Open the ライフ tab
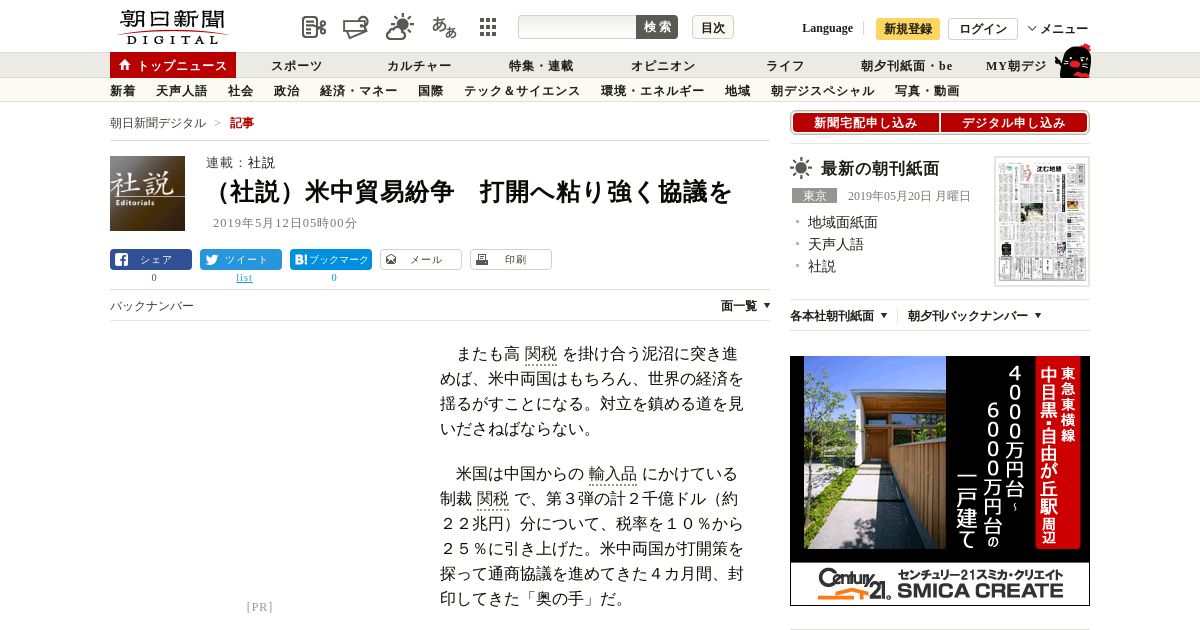The height and width of the screenshot is (630, 1200). (785, 66)
